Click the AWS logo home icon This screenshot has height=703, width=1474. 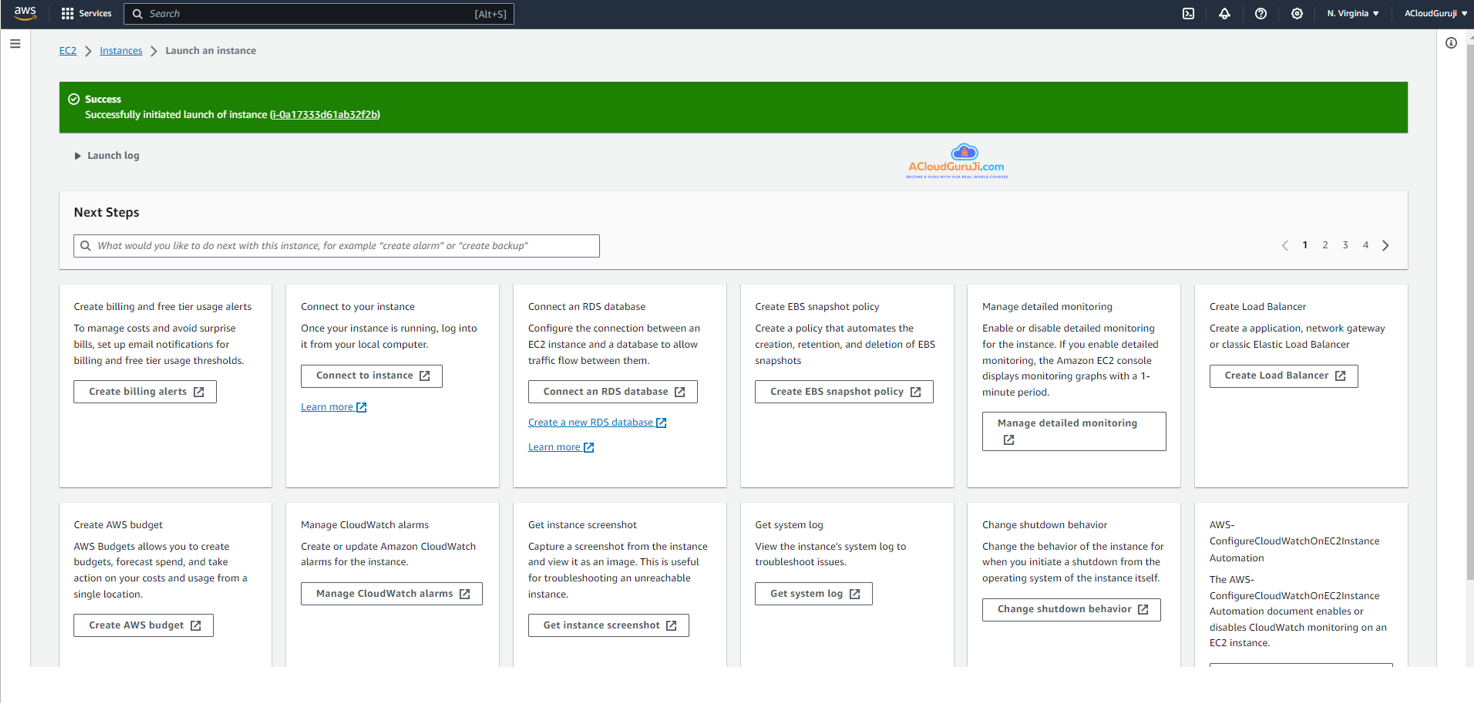click(25, 13)
